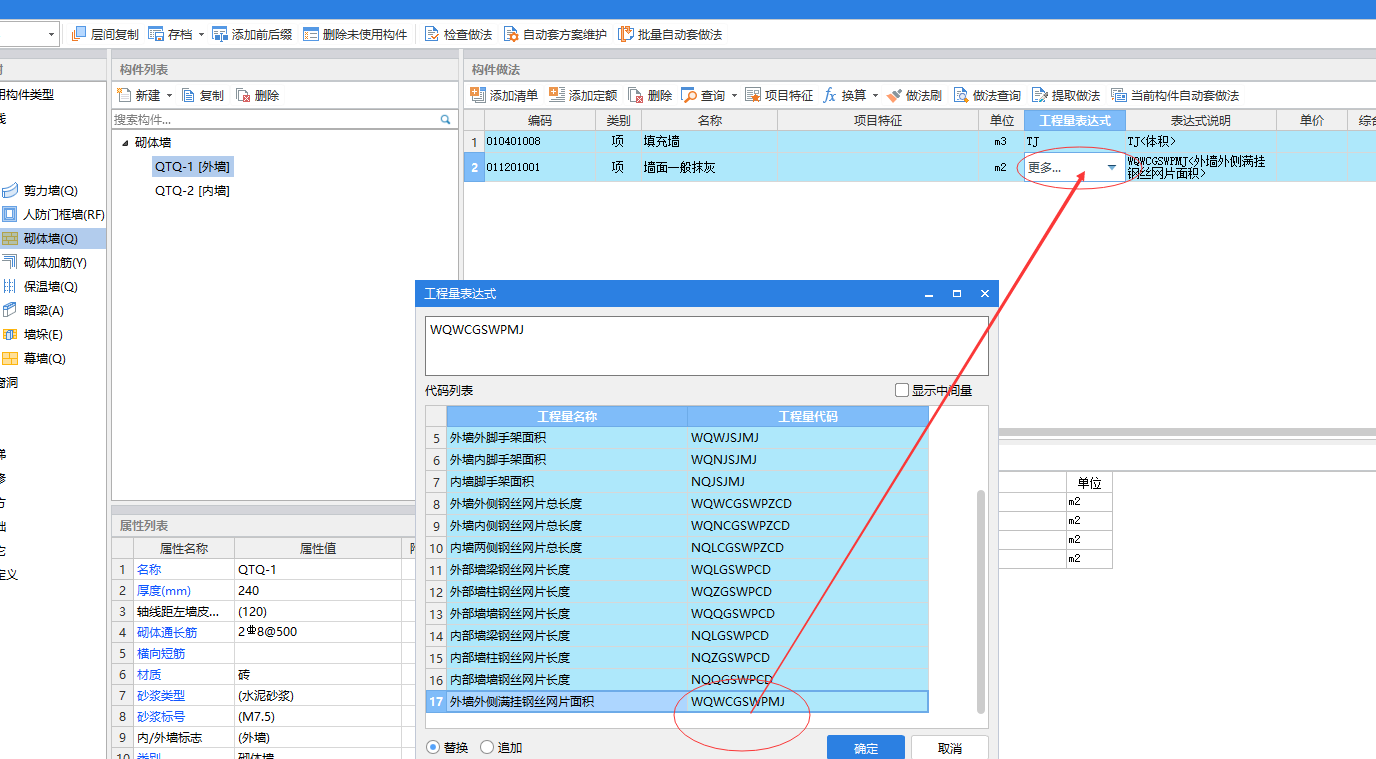The image size is (1376, 759).
Task: Open the 新建 dropdown arrow
Action: (x=169, y=95)
